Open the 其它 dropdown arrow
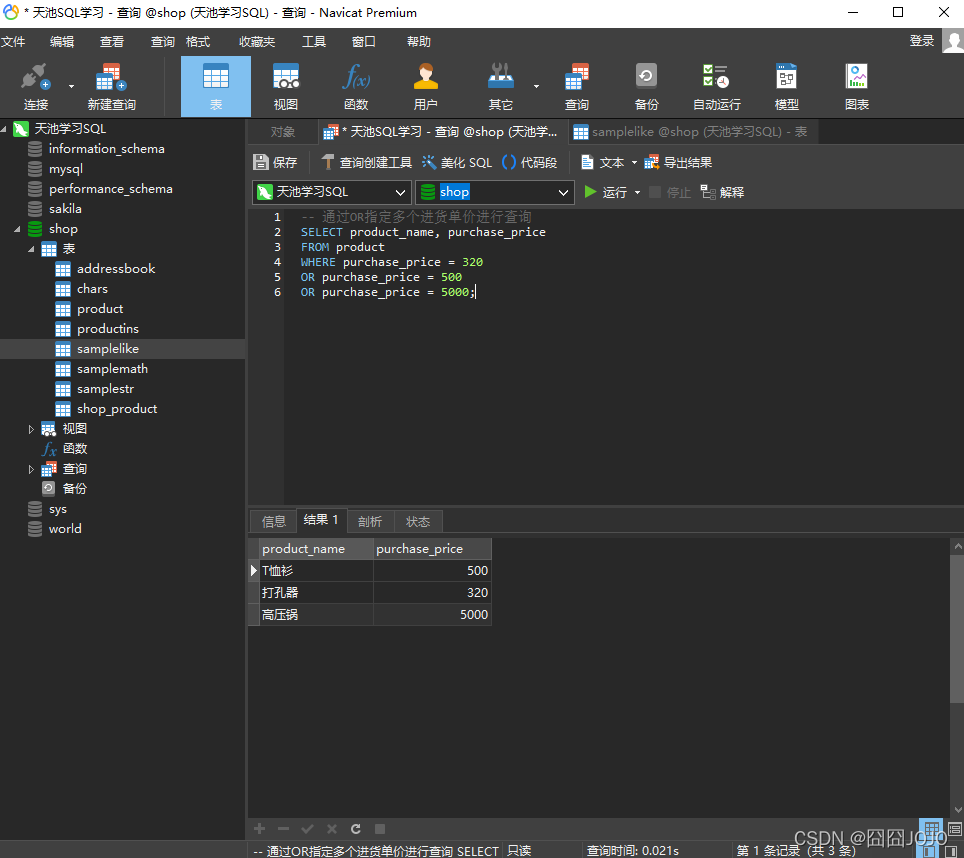 point(536,86)
